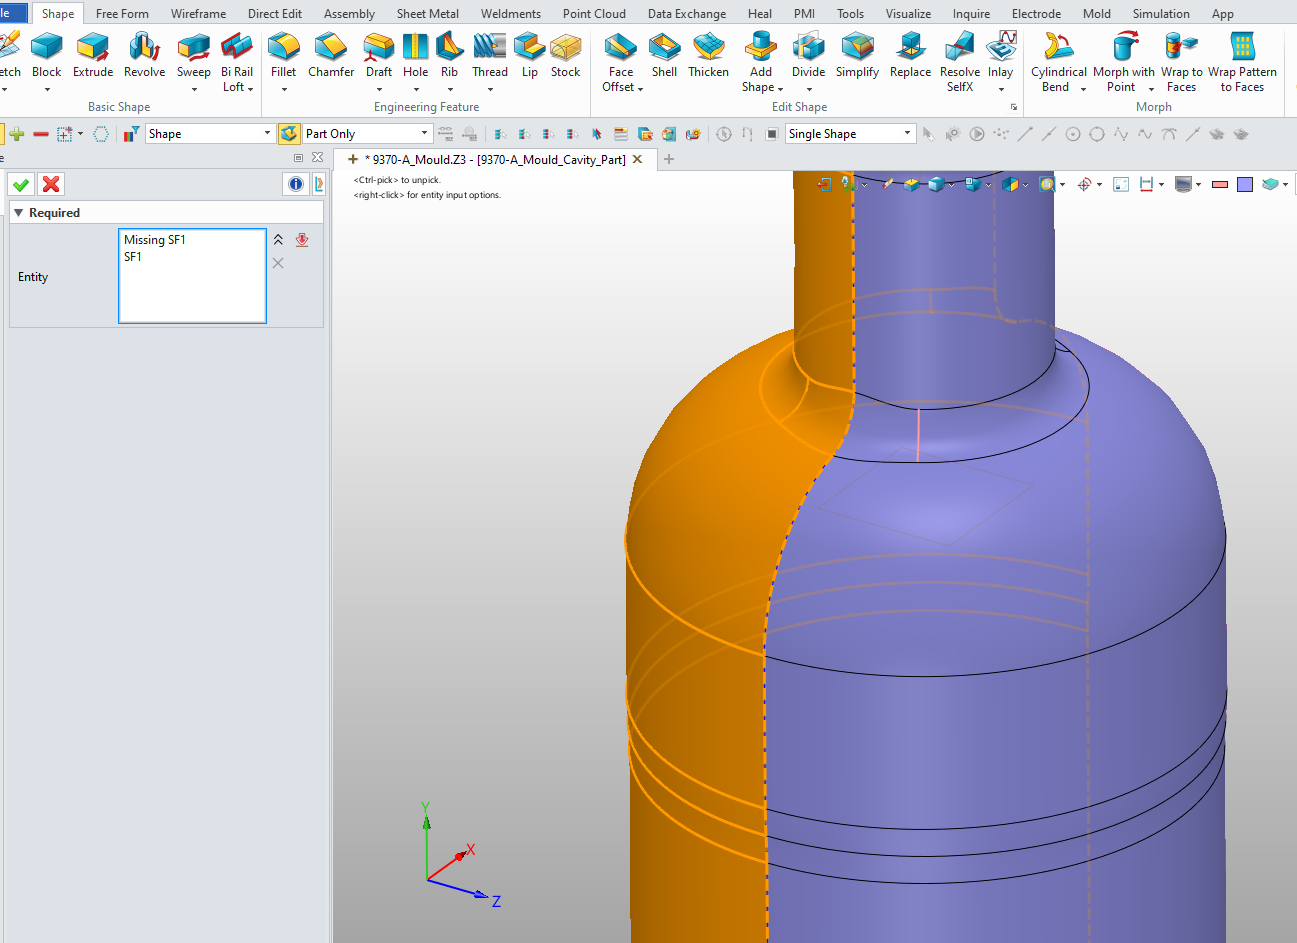This screenshot has height=943, width=1297.
Task: Delete the selected entity with gray X
Action: click(278, 263)
